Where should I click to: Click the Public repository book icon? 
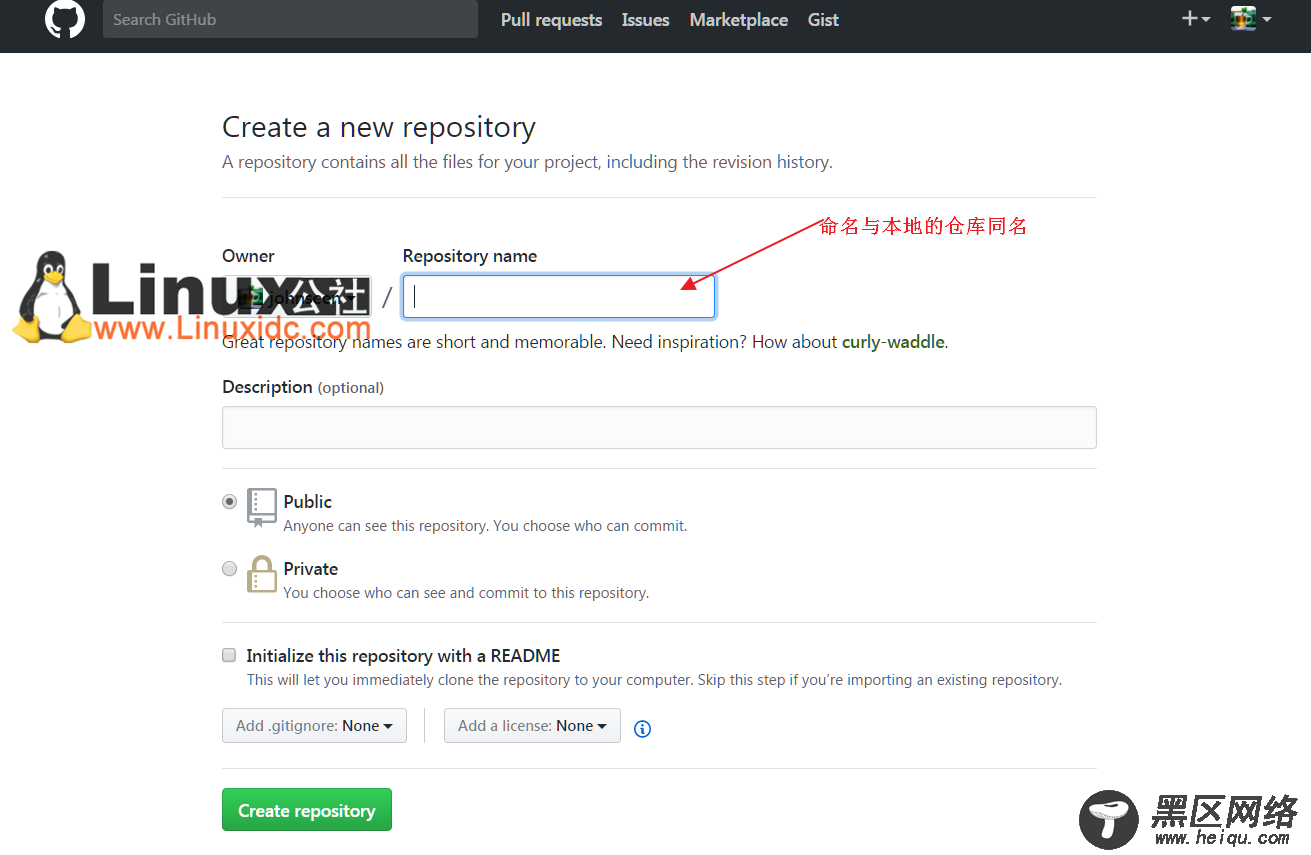tap(261, 508)
